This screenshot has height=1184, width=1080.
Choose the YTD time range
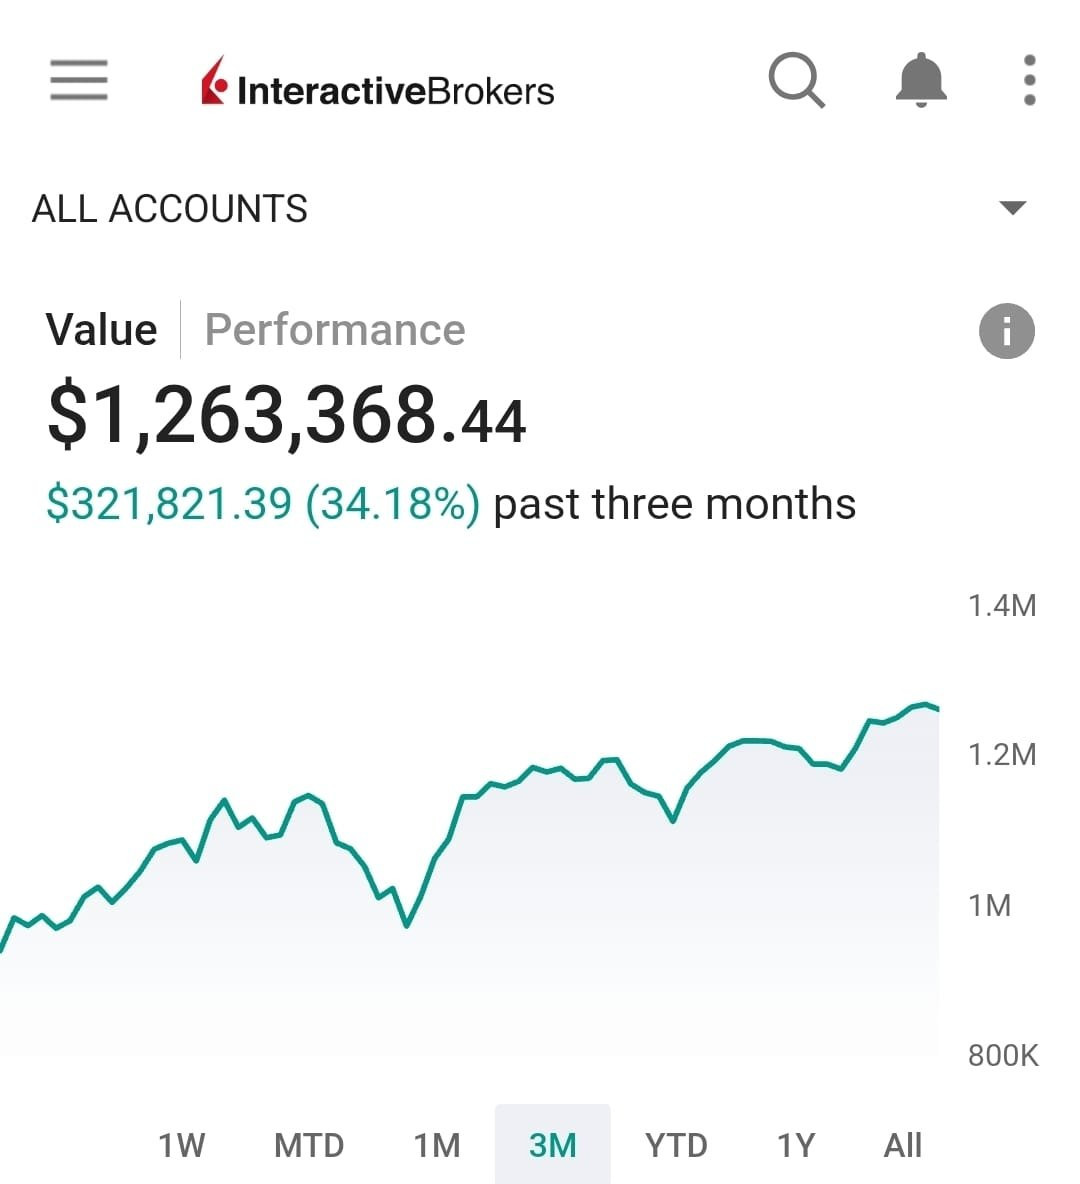676,1145
